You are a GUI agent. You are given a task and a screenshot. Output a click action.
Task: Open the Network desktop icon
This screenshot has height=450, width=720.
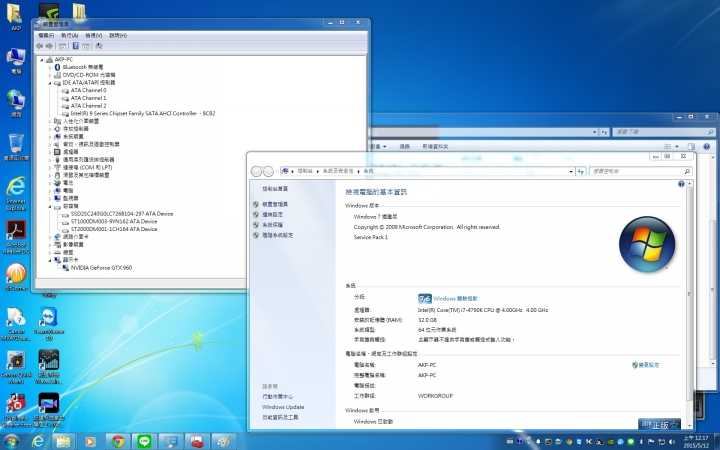(x=16, y=103)
